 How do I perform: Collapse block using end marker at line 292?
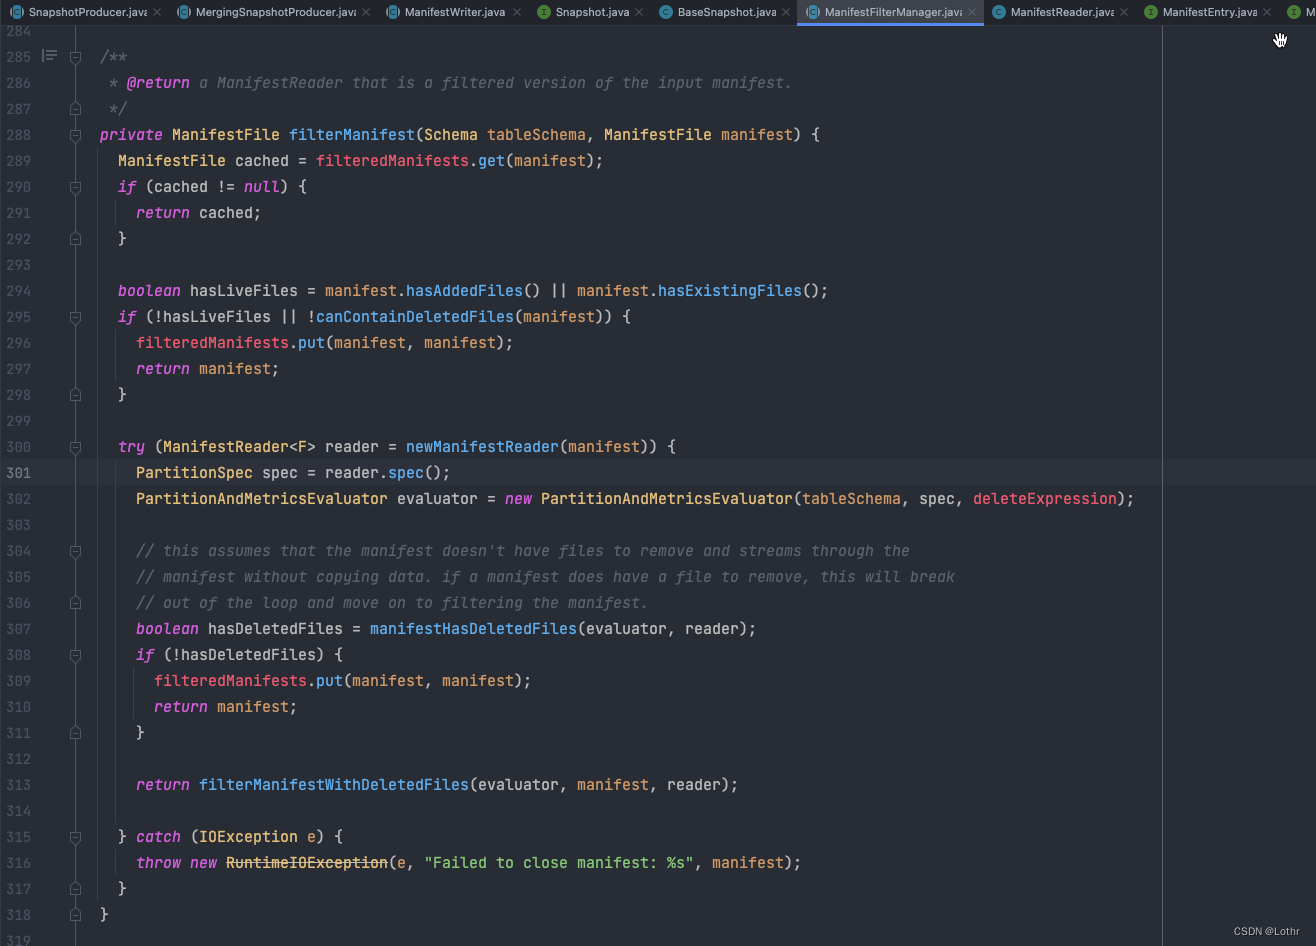click(x=75, y=238)
